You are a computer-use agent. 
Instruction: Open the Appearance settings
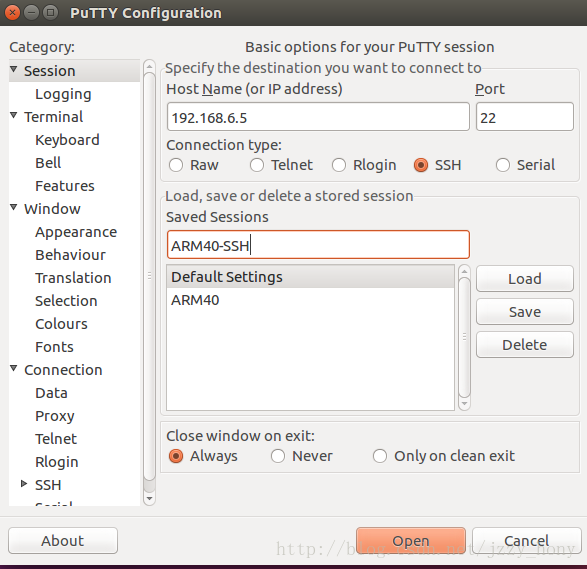(76, 232)
